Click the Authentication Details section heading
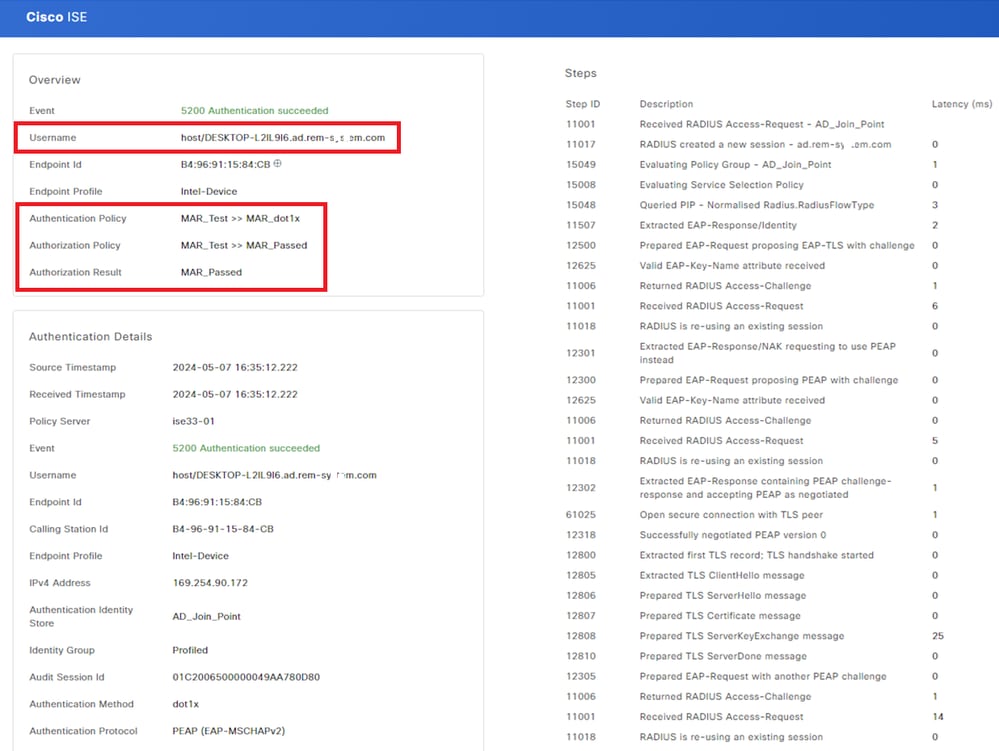The image size is (999, 751). (x=90, y=336)
